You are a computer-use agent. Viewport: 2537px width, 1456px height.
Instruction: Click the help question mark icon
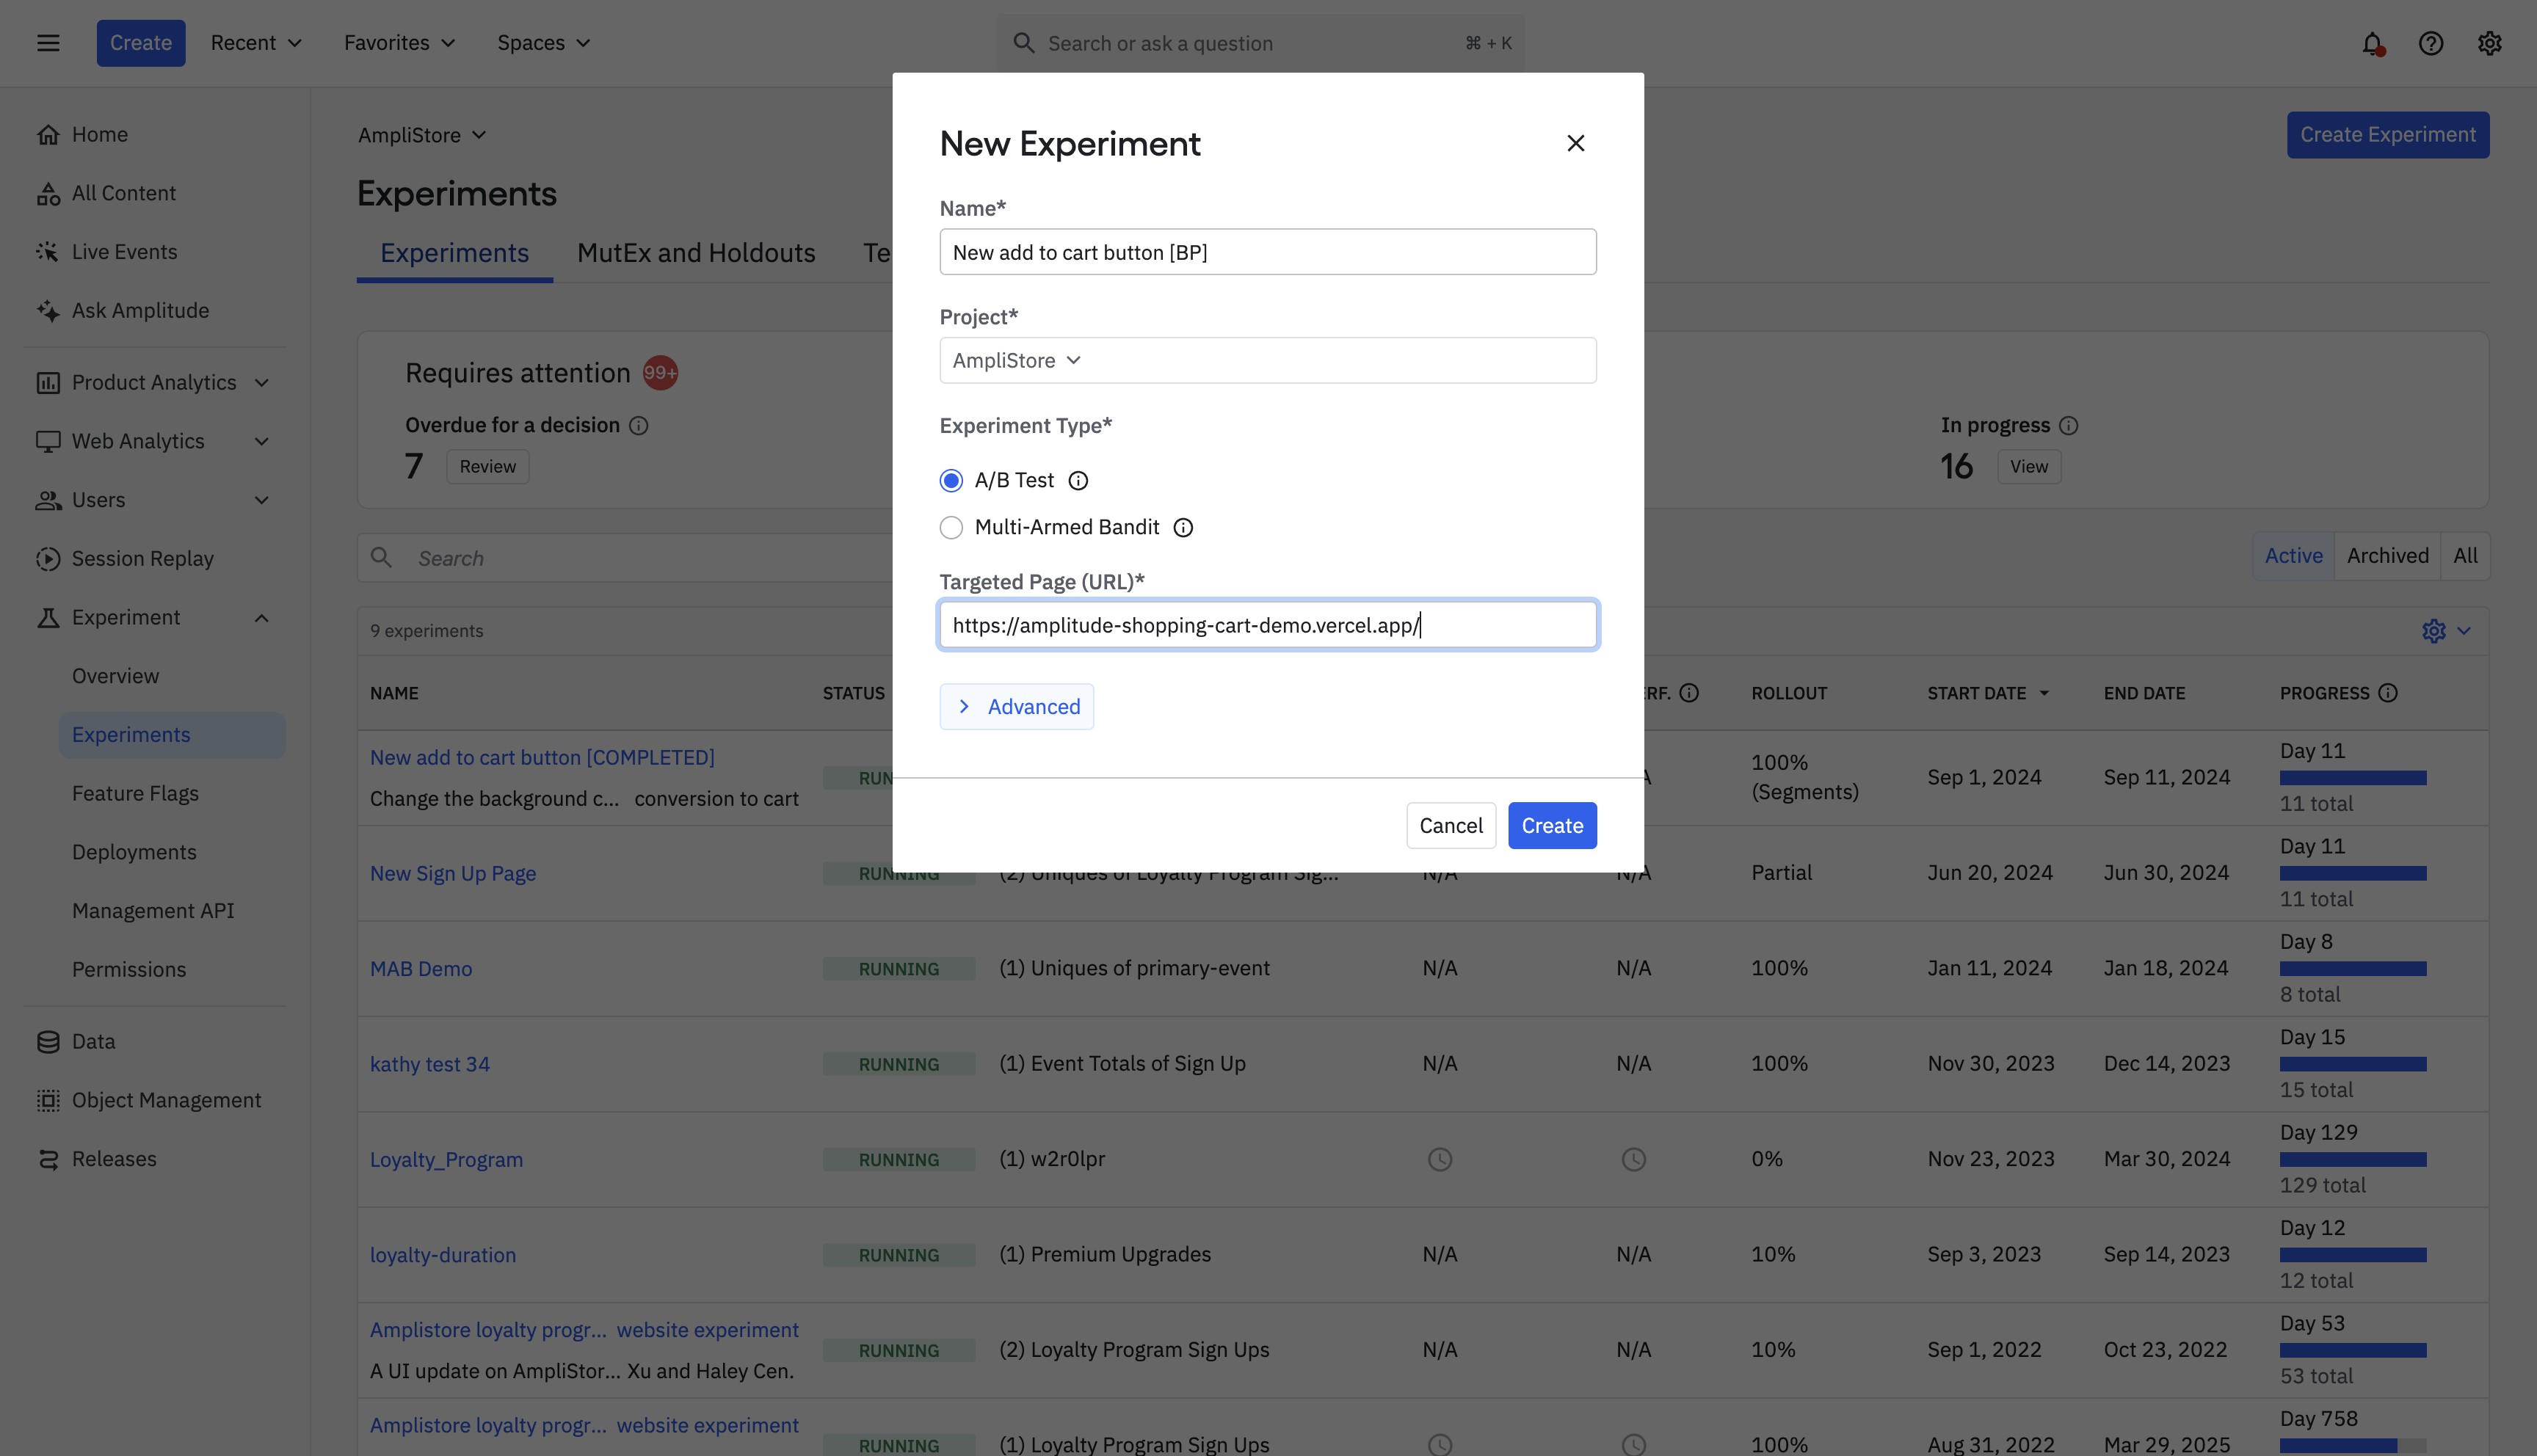(2431, 43)
